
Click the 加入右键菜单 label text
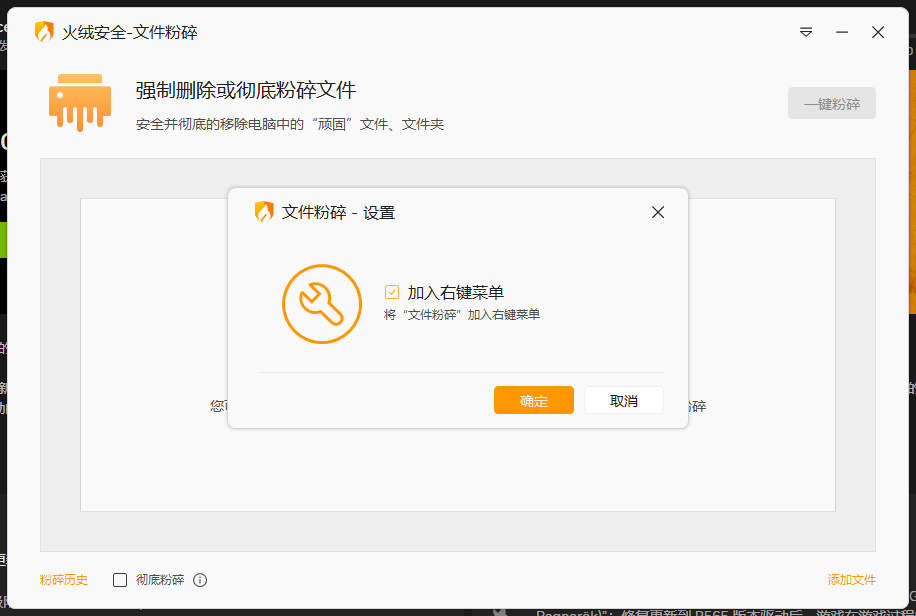(x=456, y=292)
